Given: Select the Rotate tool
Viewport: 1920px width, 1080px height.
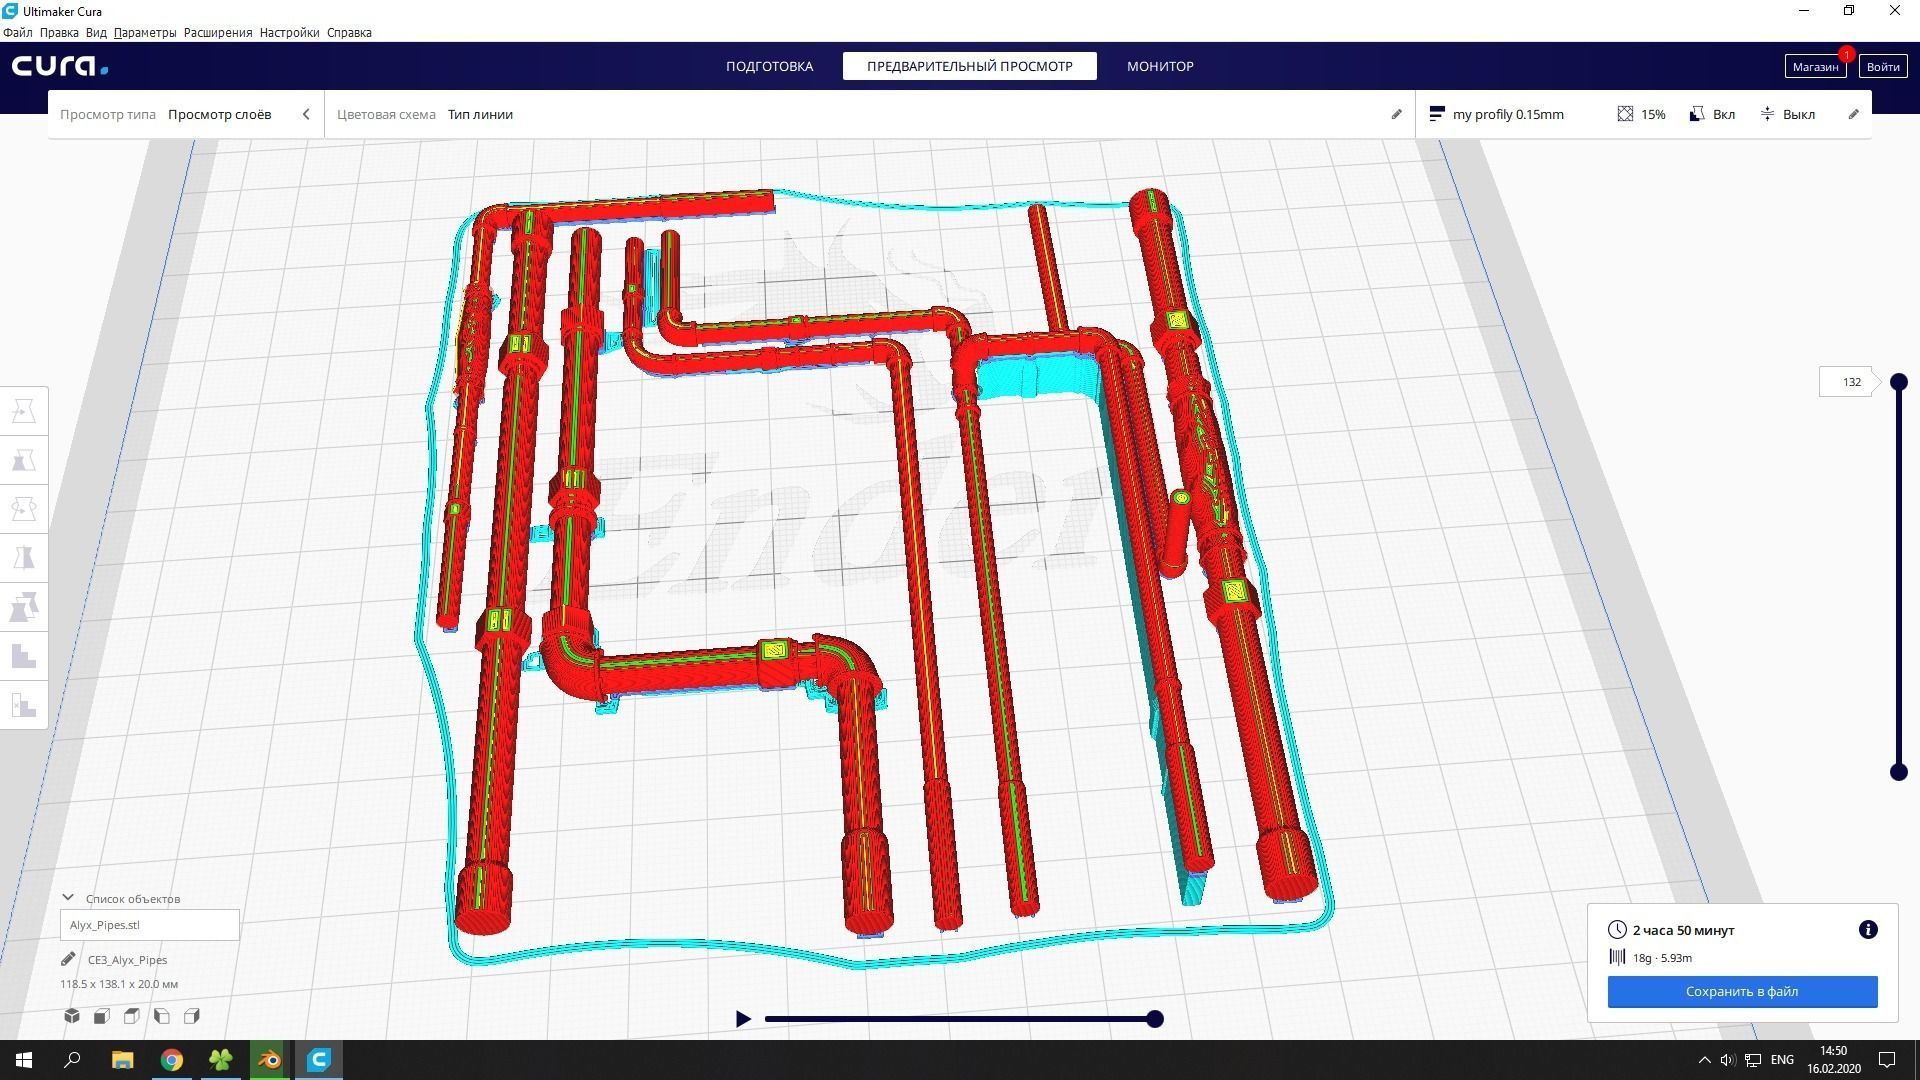Looking at the screenshot, I should [24, 509].
